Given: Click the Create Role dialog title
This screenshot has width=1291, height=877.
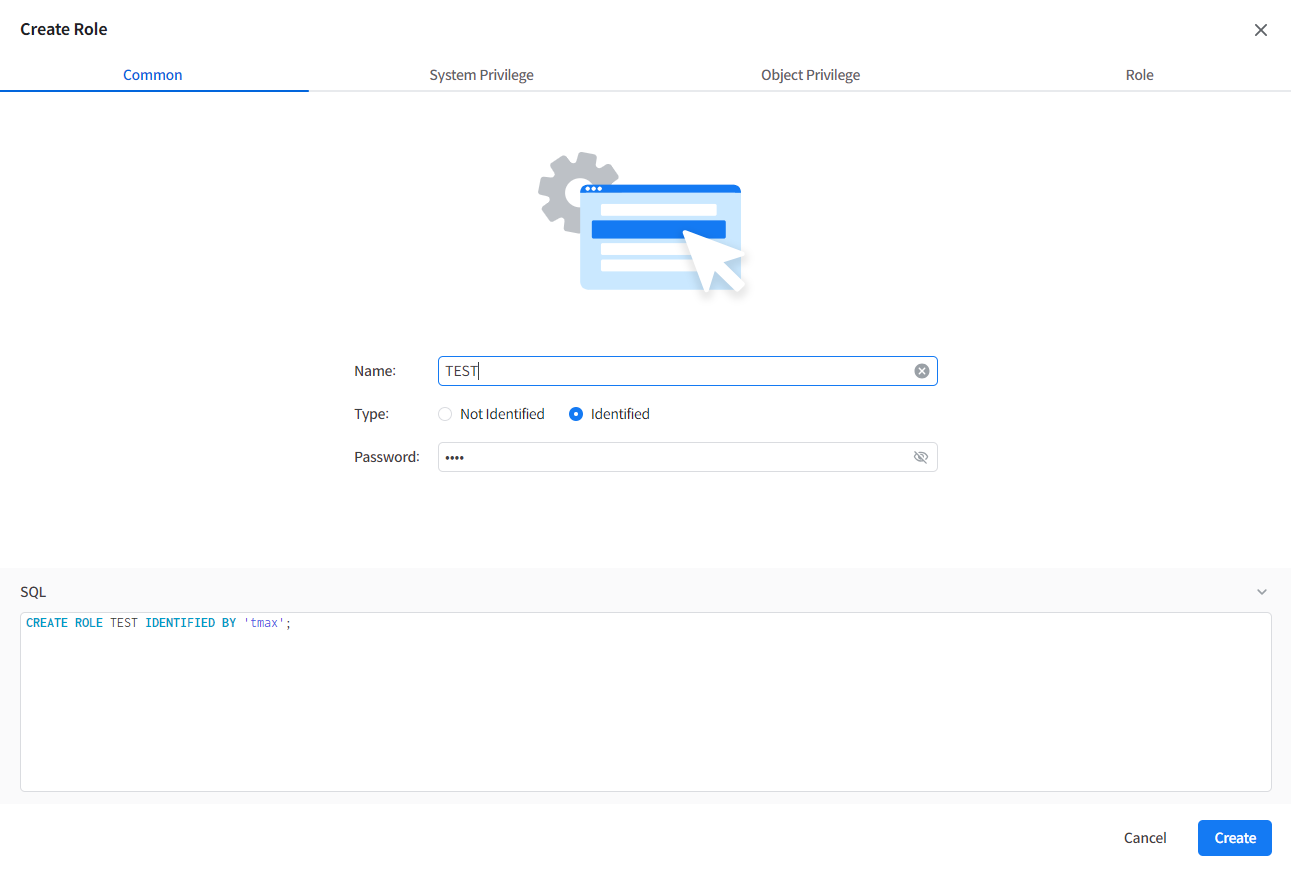Looking at the screenshot, I should 64,29.
